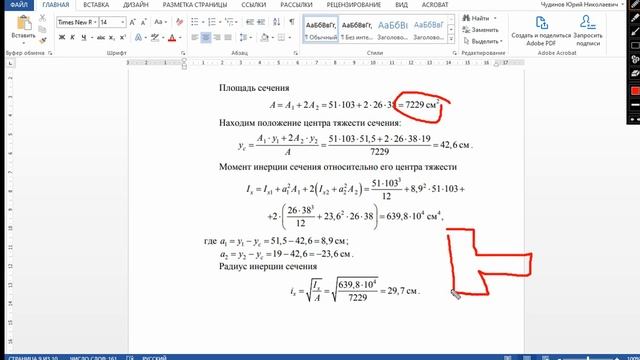640x360 pixels.
Task: Toggle Italic (К) formatting
Action: [72, 38]
